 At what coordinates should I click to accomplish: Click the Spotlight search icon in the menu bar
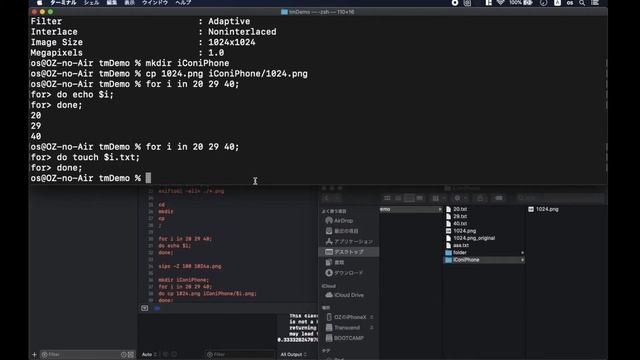(582, 3)
